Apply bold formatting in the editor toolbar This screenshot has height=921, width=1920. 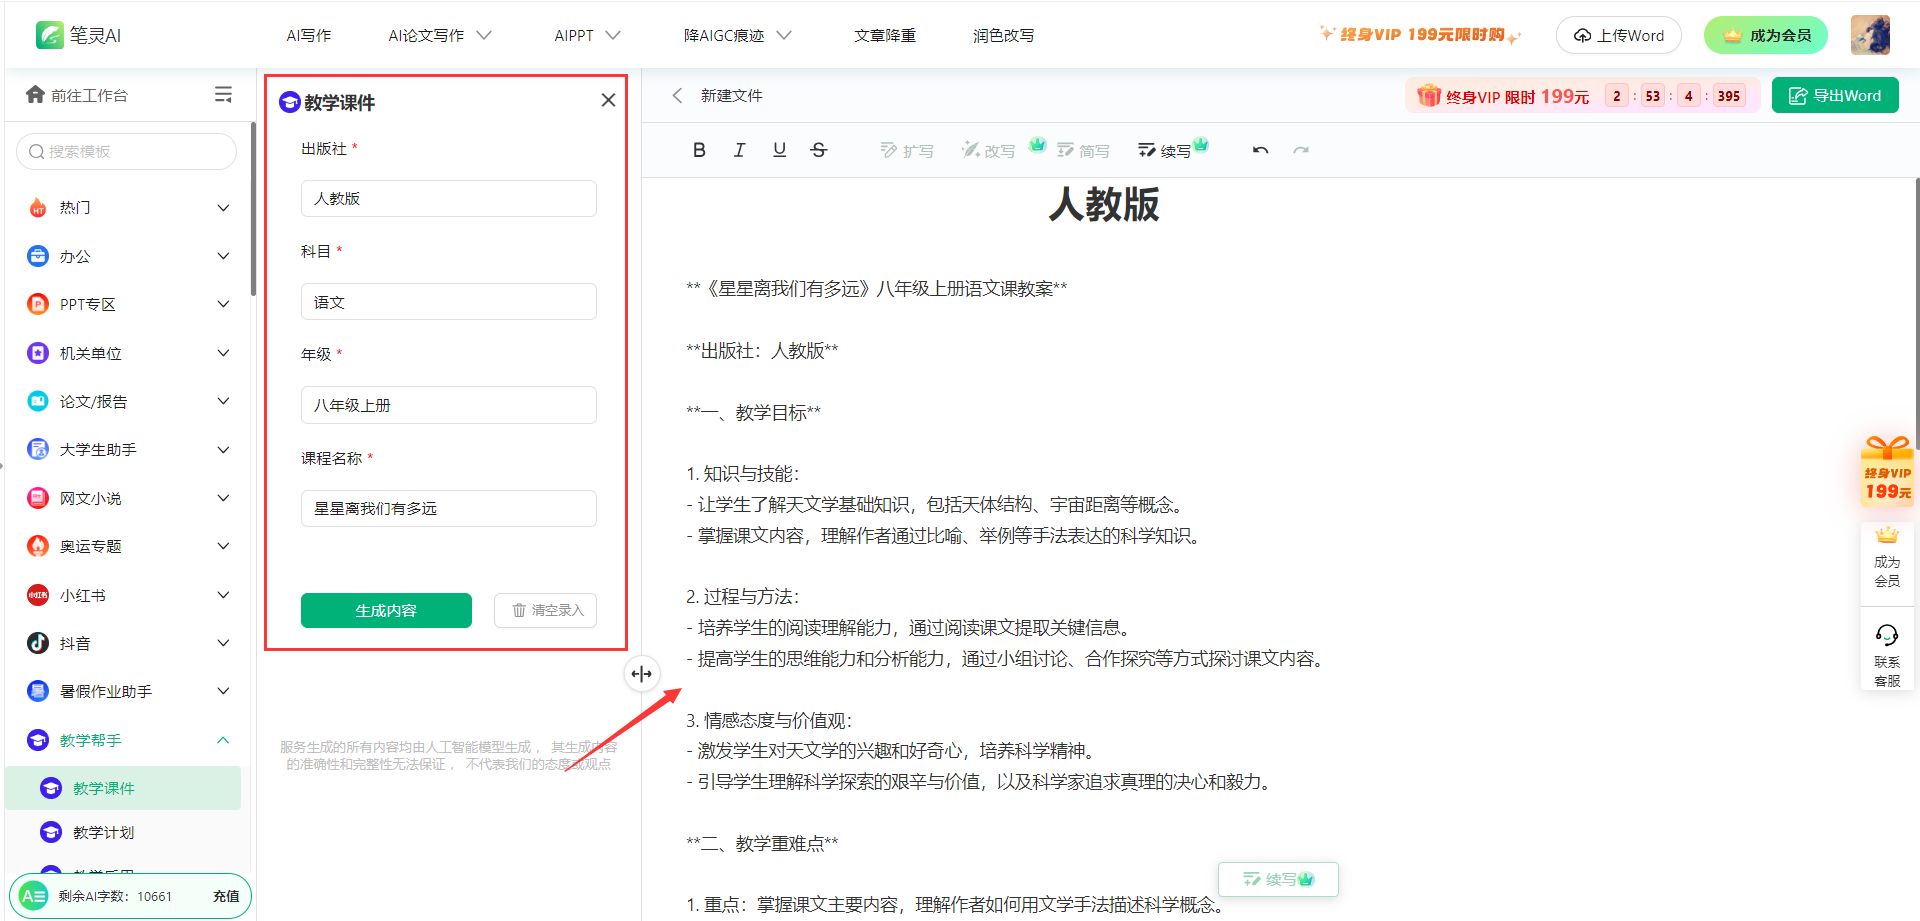(x=699, y=150)
